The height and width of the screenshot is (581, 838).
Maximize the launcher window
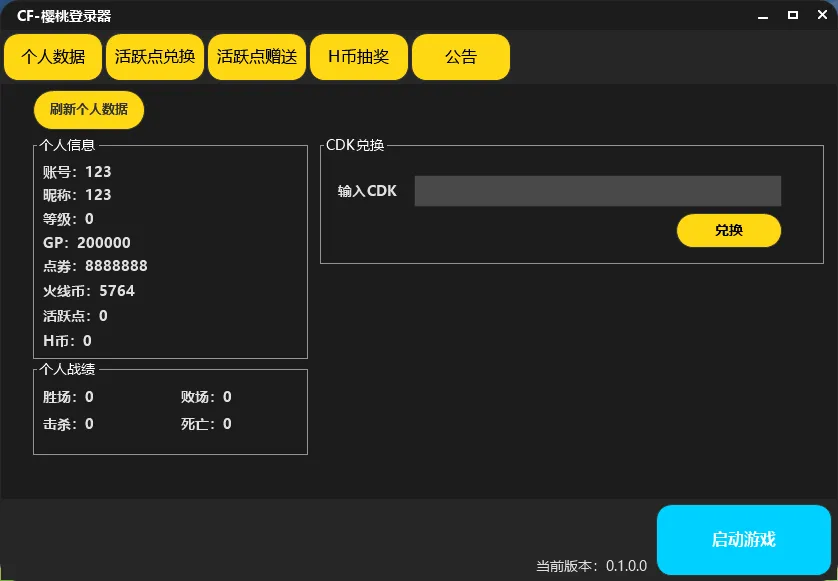[x=793, y=15]
